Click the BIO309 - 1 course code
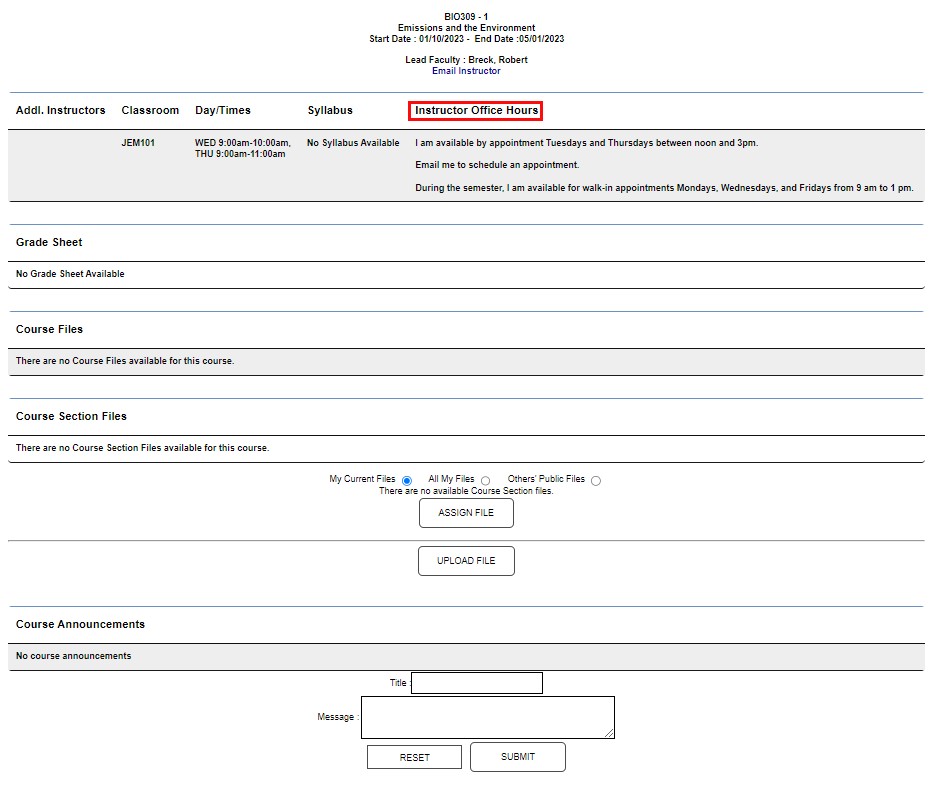 click(x=466, y=17)
